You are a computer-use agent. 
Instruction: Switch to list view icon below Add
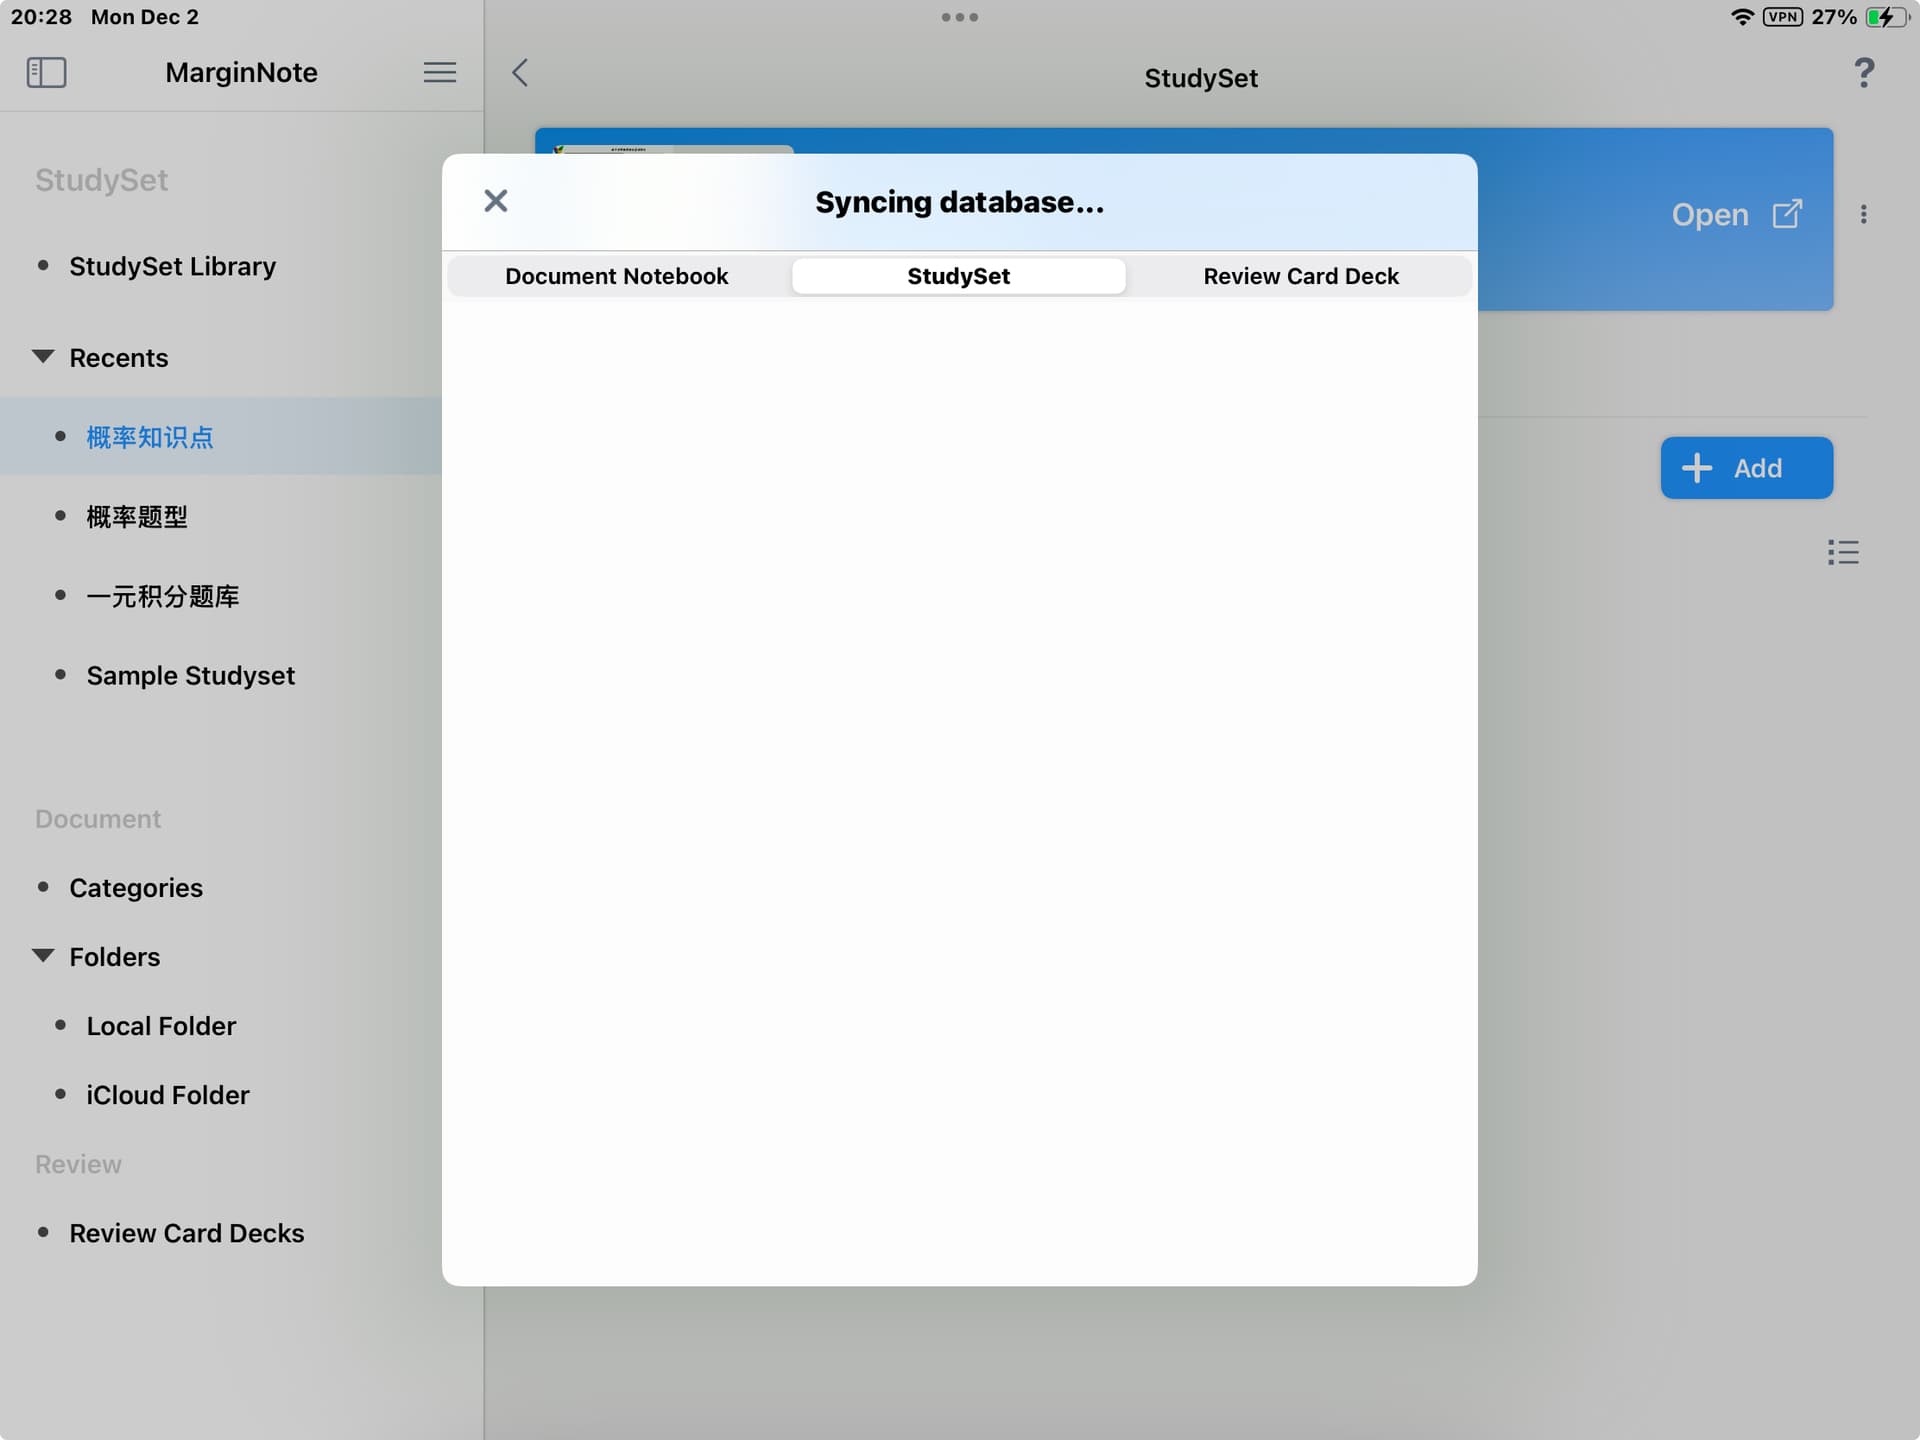(x=1843, y=552)
